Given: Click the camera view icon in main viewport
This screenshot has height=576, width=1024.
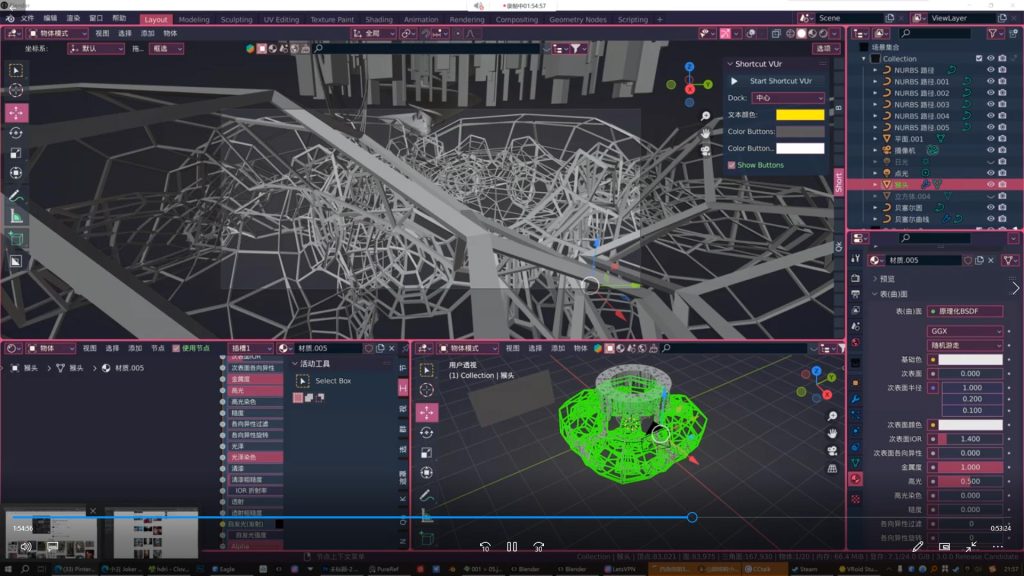Looking at the screenshot, I should [705, 149].
